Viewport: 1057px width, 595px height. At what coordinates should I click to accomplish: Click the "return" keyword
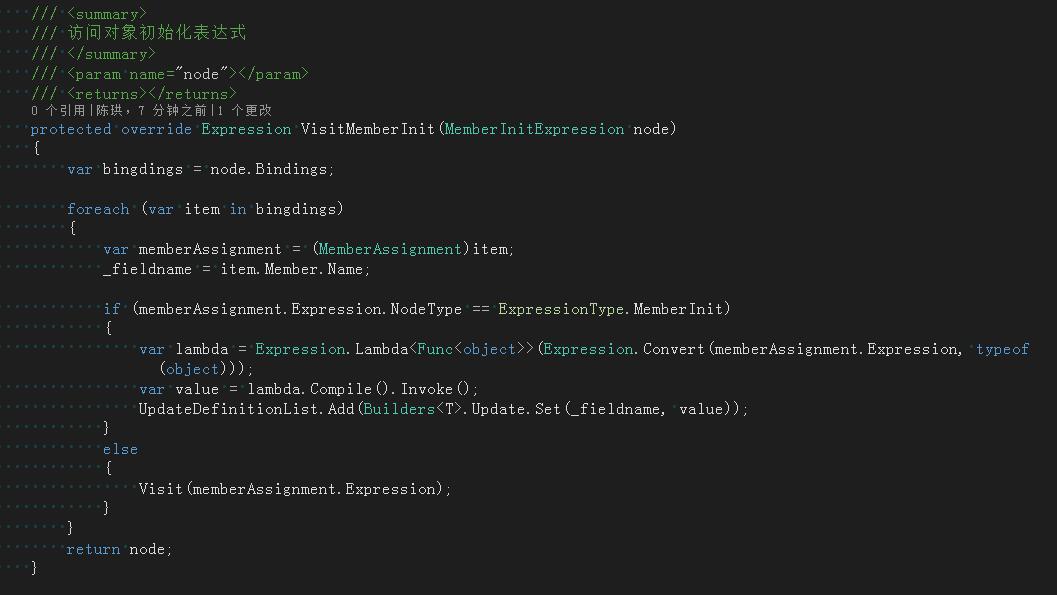tap(93, 549)
